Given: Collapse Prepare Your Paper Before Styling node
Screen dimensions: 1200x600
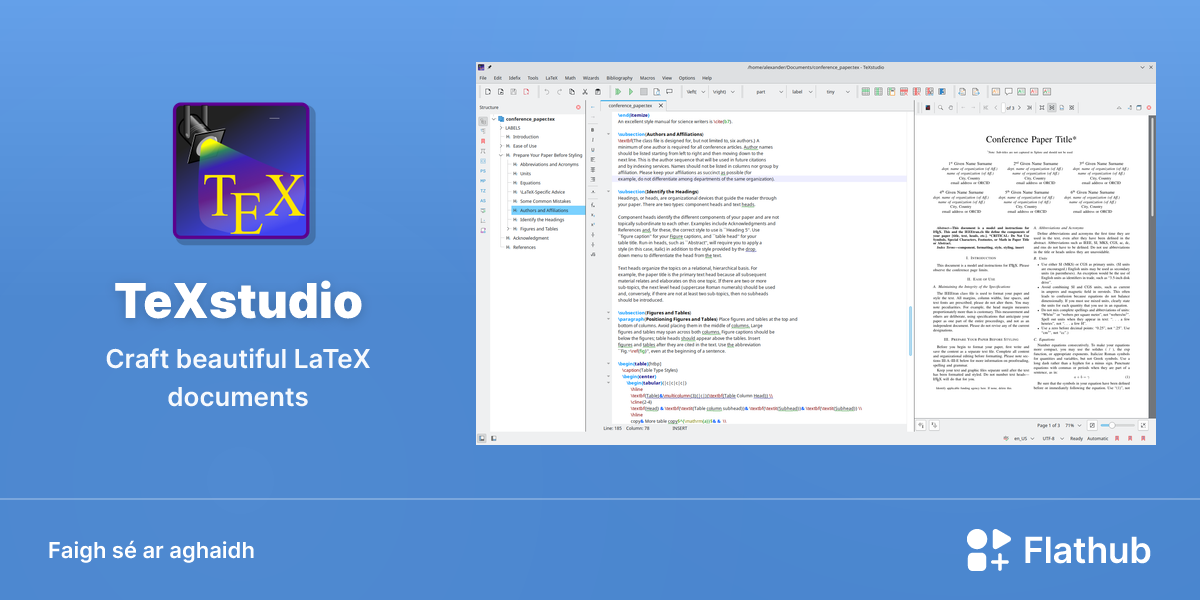Looking at the screenshot, I should [x=501, y=155].
